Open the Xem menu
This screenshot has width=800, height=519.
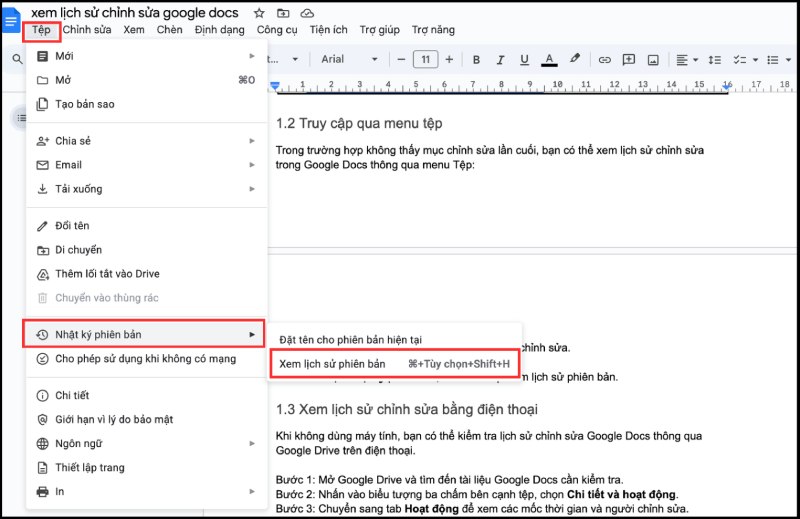(134, 30)
